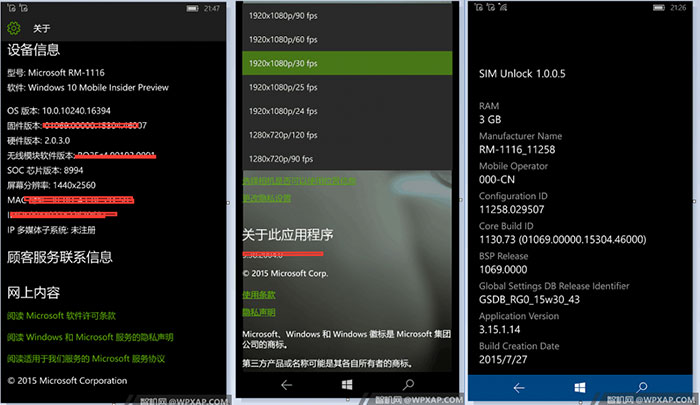The height and width of the screenshot is (405, 700).
Task: Select 1280x720p/90 fps option
Action: click(x=347, y=159)
